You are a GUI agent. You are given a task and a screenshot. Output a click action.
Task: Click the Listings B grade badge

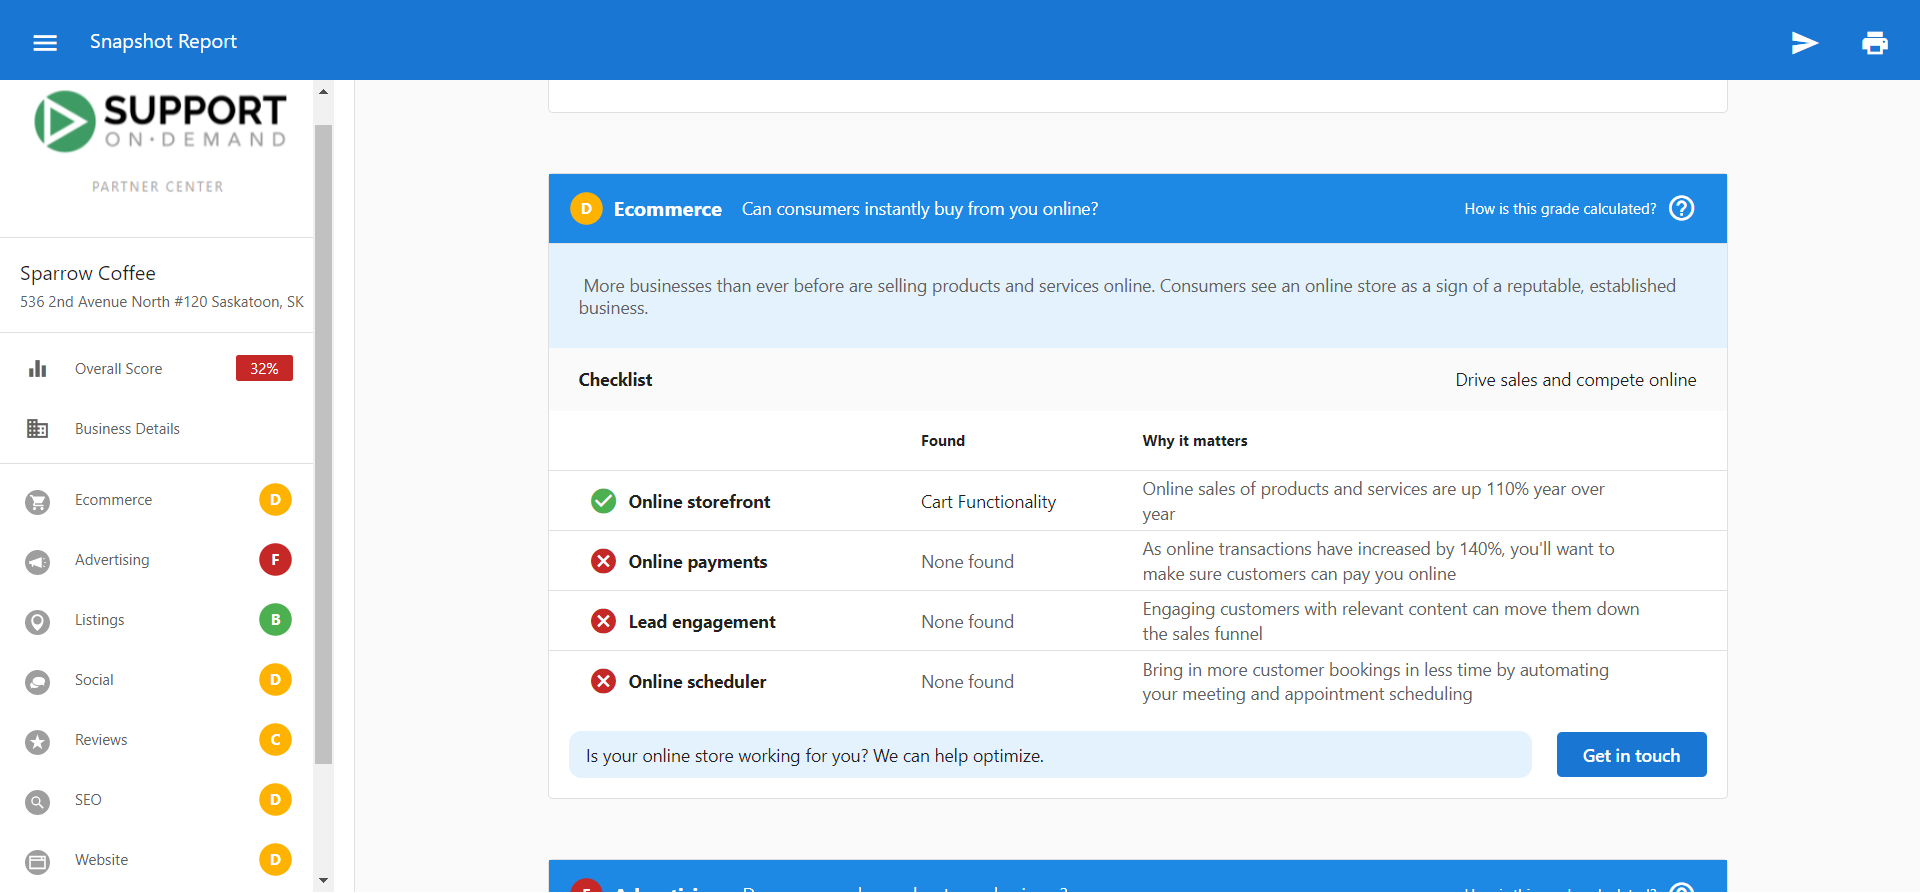[275, 620]
